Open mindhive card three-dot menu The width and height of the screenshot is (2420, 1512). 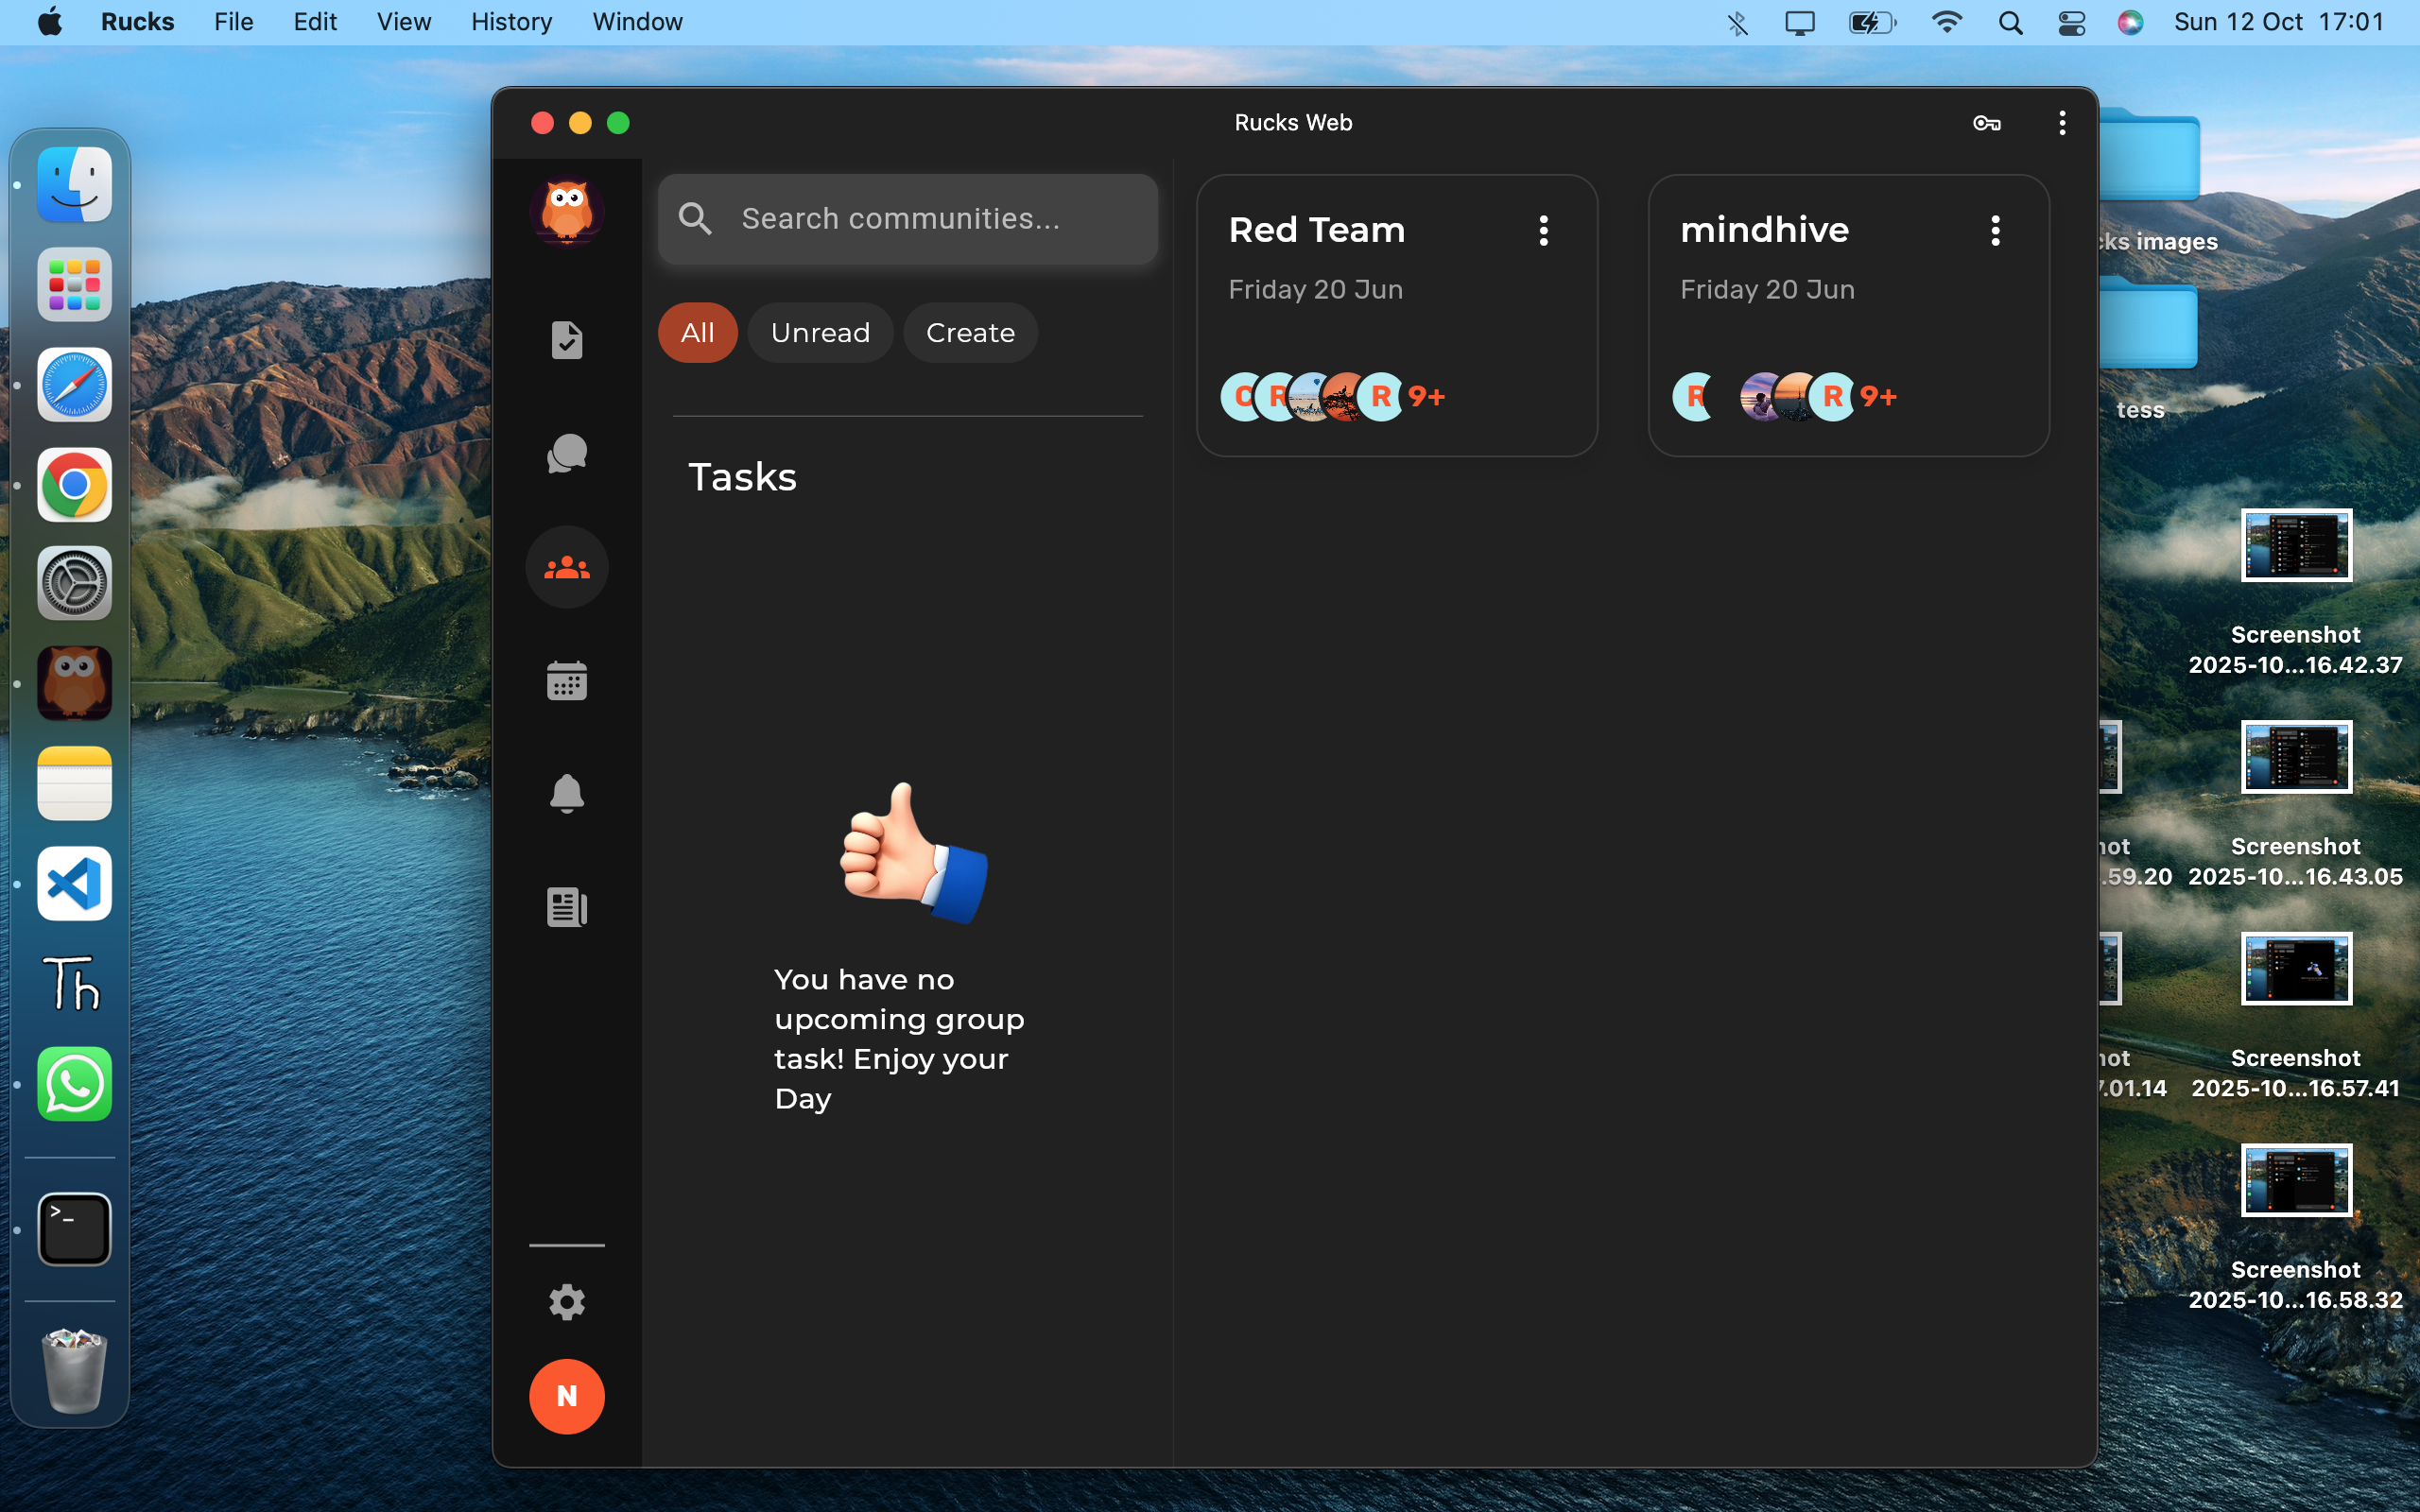coord(1995,231)
